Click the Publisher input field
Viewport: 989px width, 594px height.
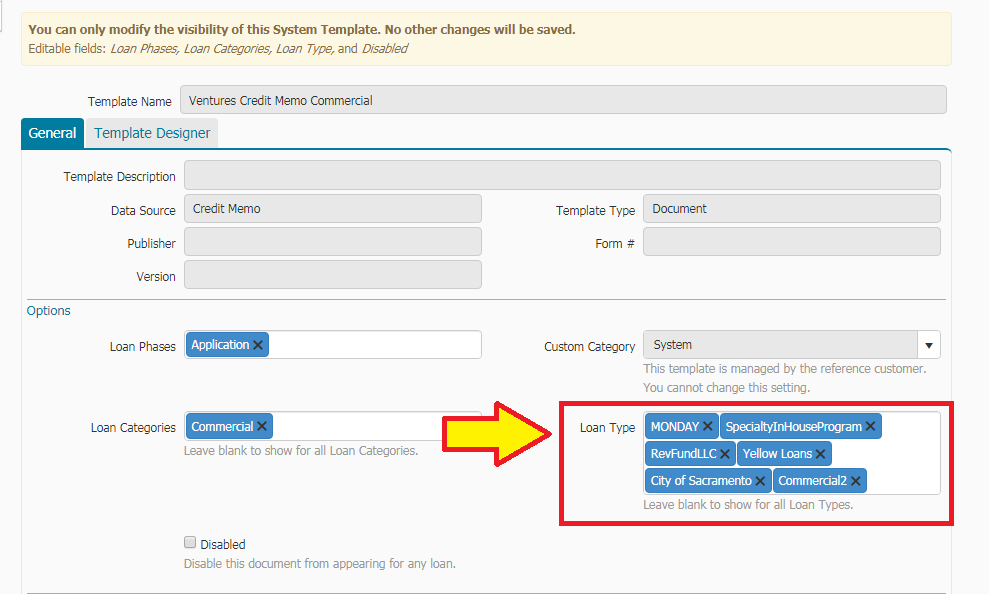point(332,241)
